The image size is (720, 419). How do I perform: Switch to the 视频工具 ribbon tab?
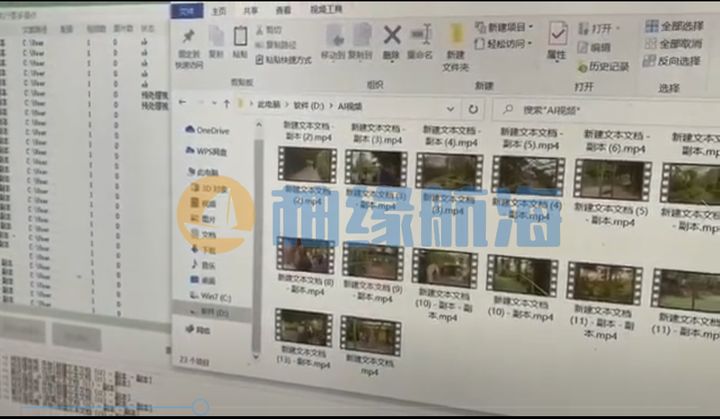(326, 9)
